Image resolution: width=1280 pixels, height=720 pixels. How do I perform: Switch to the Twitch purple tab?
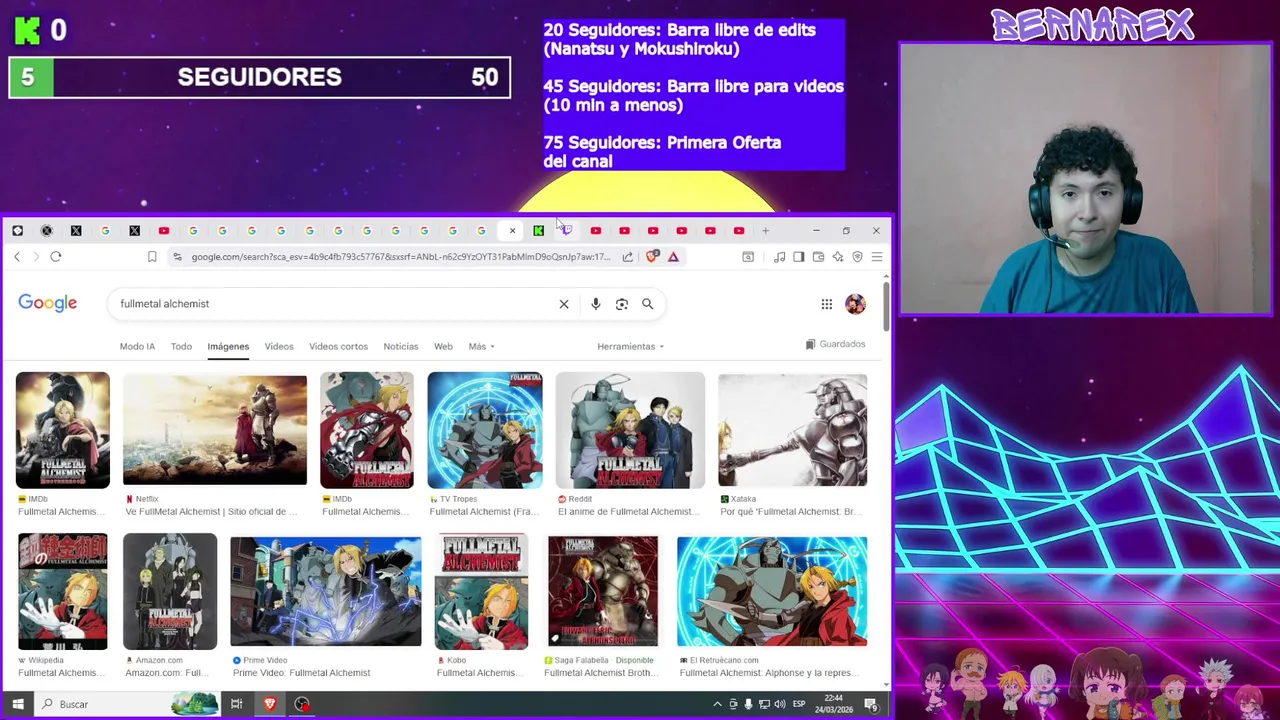tap(566, 231)
